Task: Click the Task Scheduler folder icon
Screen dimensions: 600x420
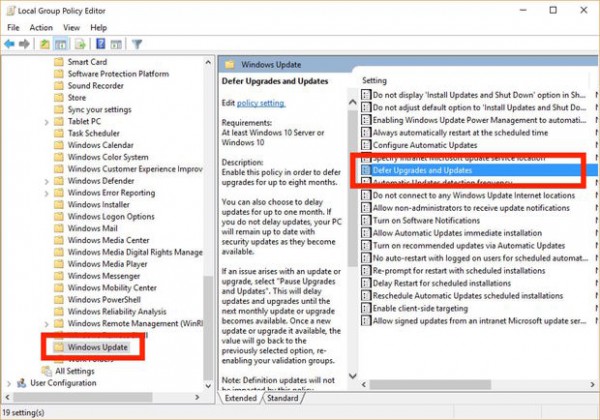Action: (x=59, y=133)
